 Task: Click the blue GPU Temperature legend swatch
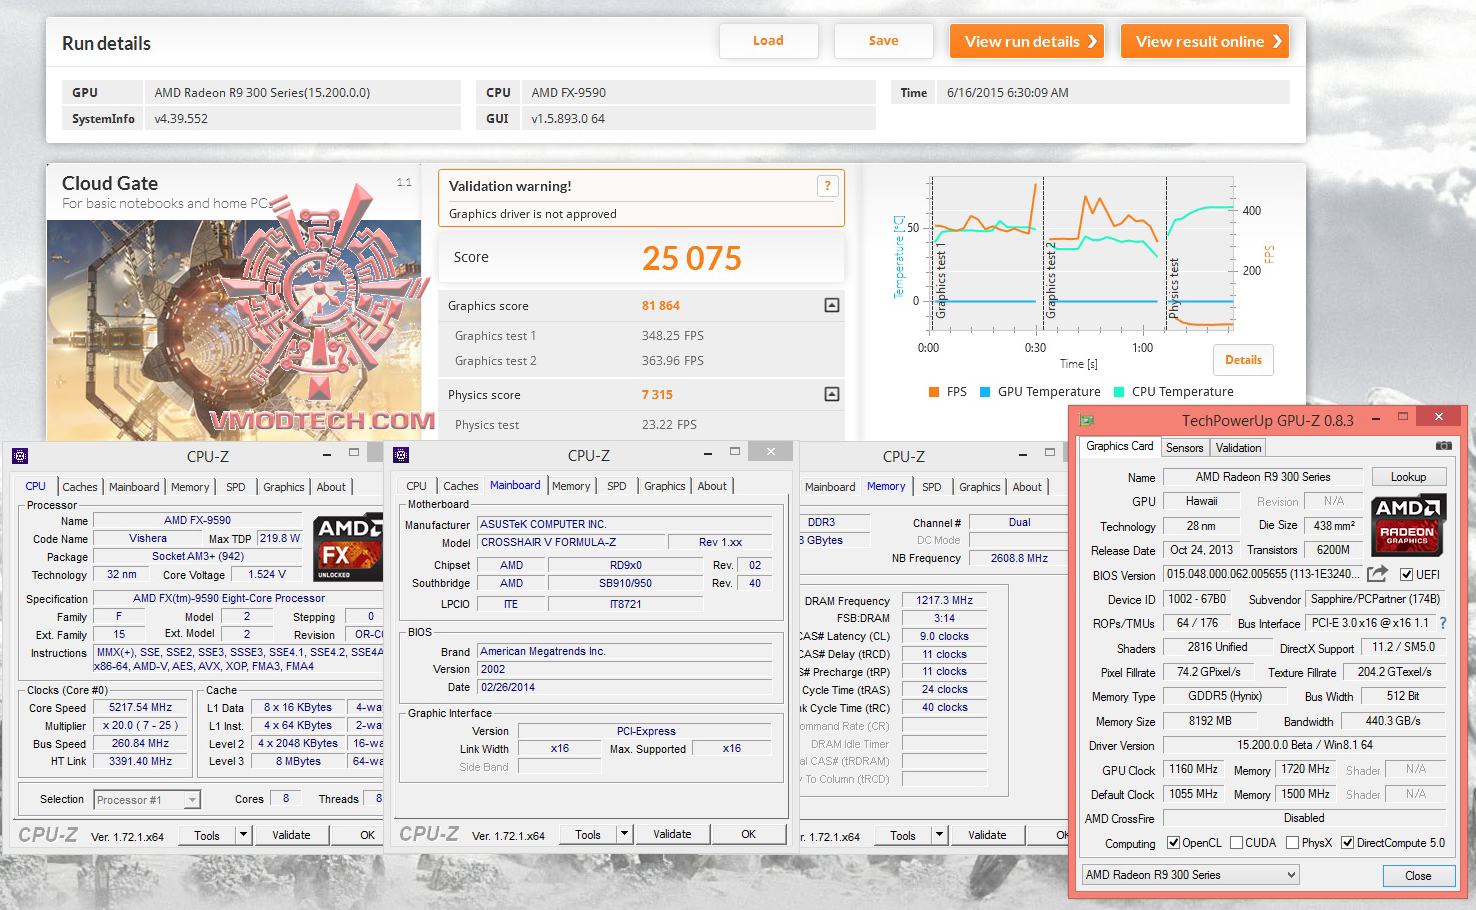[985, 392]
